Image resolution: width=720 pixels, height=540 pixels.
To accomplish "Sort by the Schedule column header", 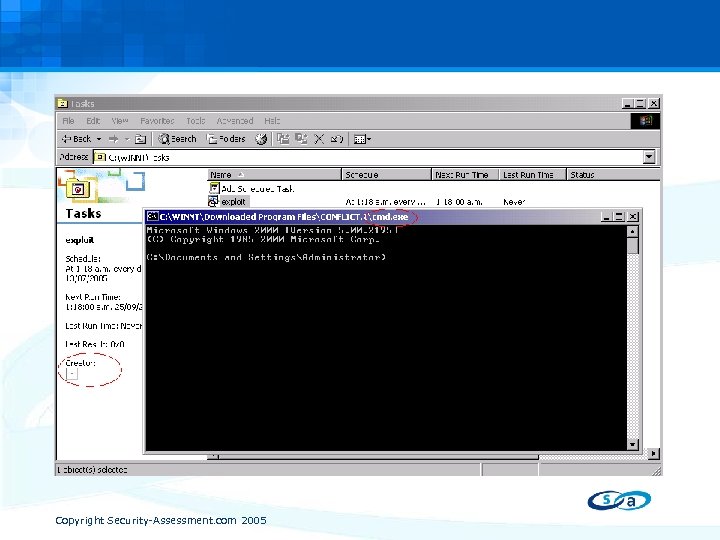I will [387, 174].
